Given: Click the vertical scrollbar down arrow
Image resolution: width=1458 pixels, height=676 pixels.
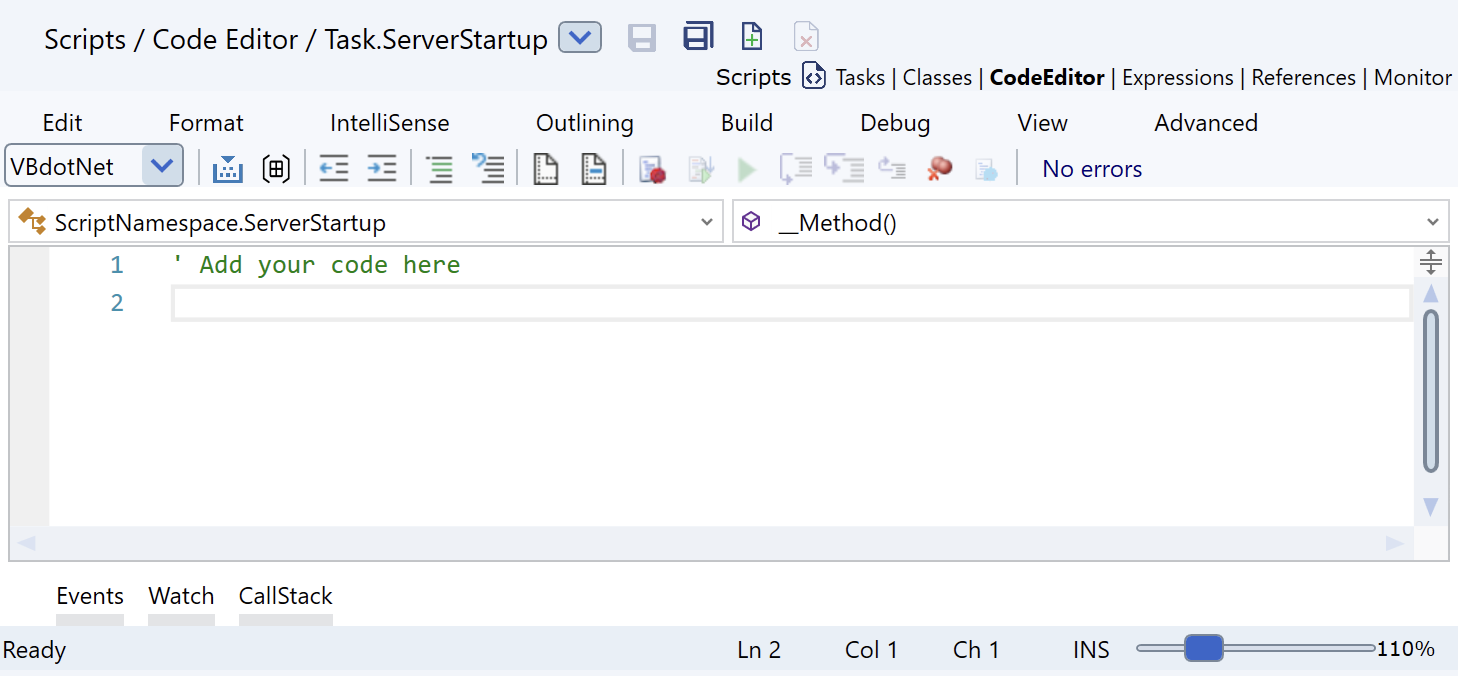Looking at the screenshot, I should pyautogui.click(x=1430, y=507).
